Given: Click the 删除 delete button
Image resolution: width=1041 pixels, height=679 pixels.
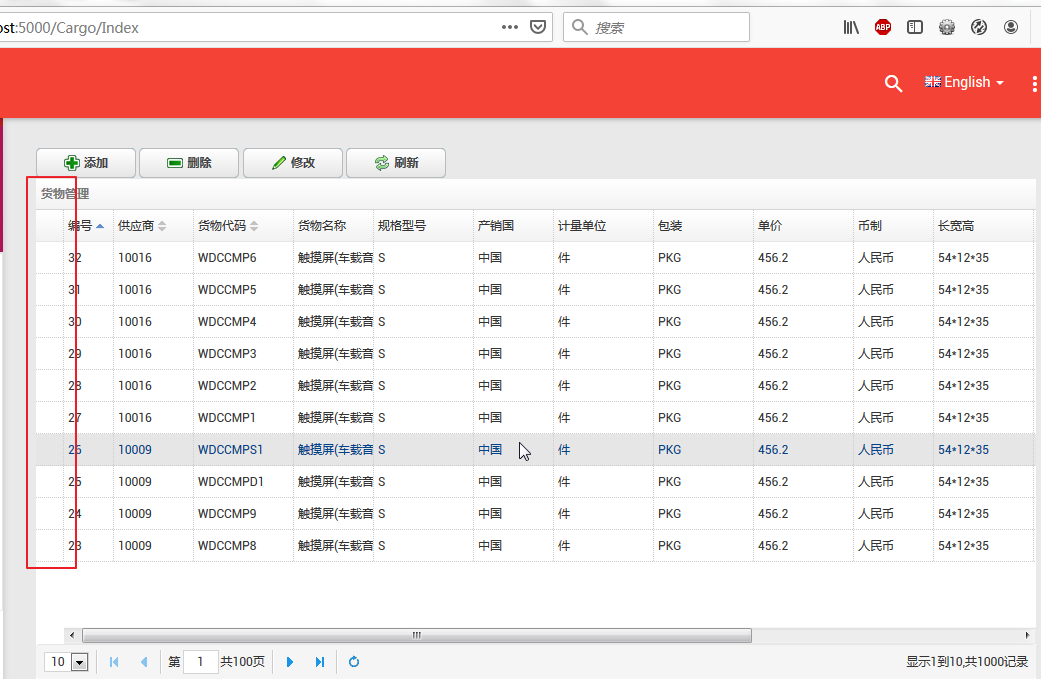Looking at the screenshot, I should pos(189,162).
